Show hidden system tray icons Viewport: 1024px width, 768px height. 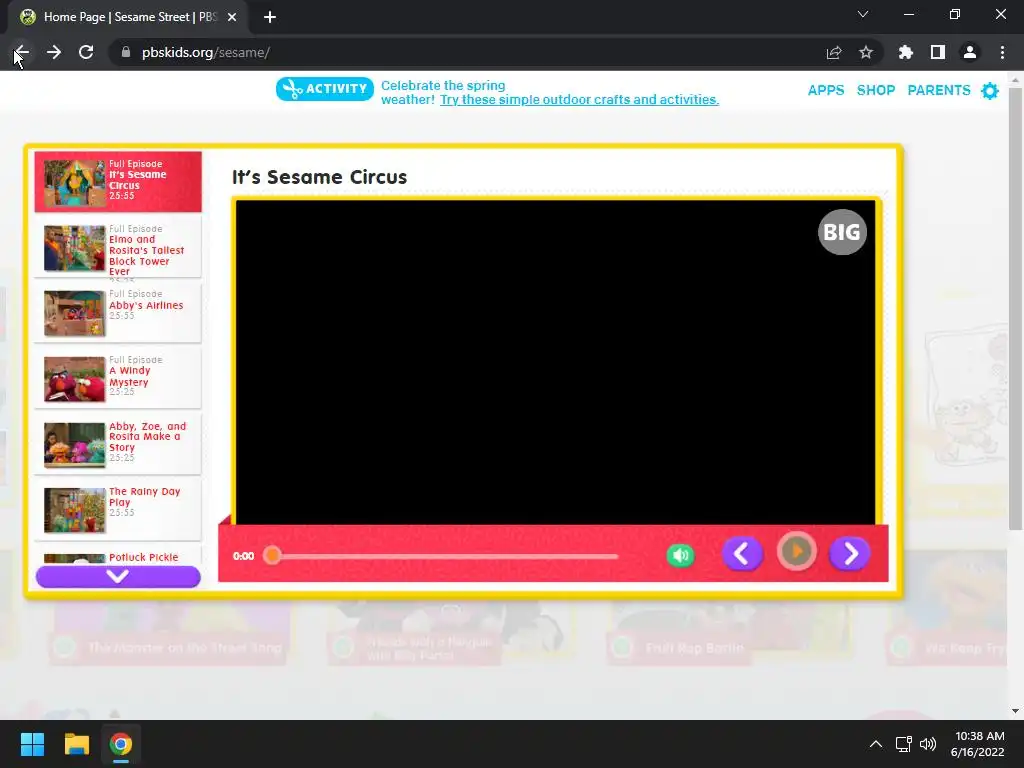(876, 744)
